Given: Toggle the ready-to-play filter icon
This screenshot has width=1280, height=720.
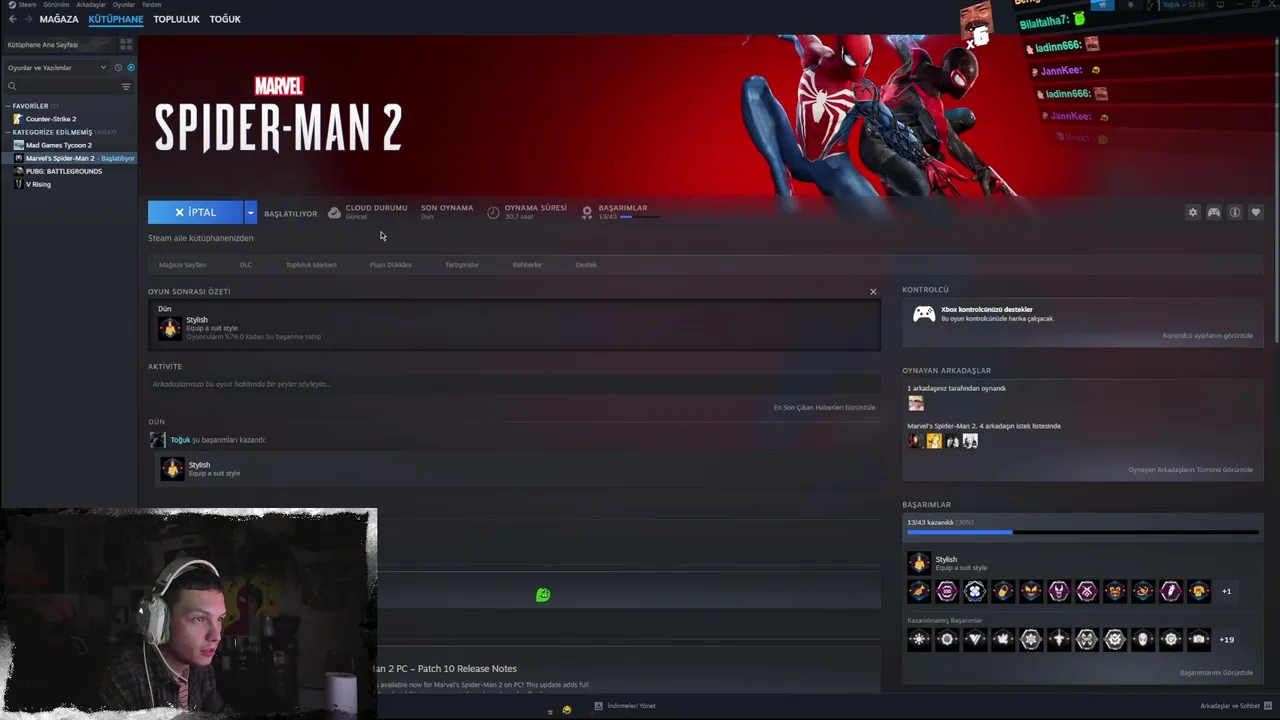Looking at the screenshot, I should (x=131, y=68).
